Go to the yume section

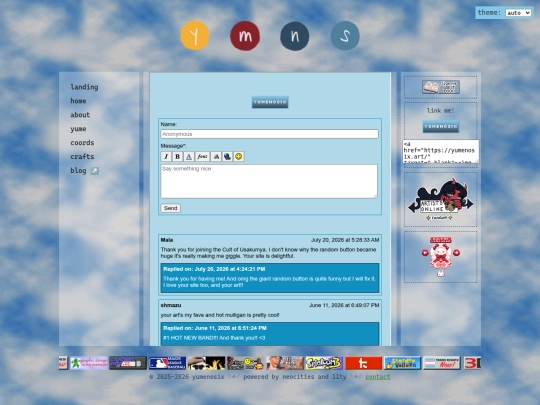click(x=78, y=129)
